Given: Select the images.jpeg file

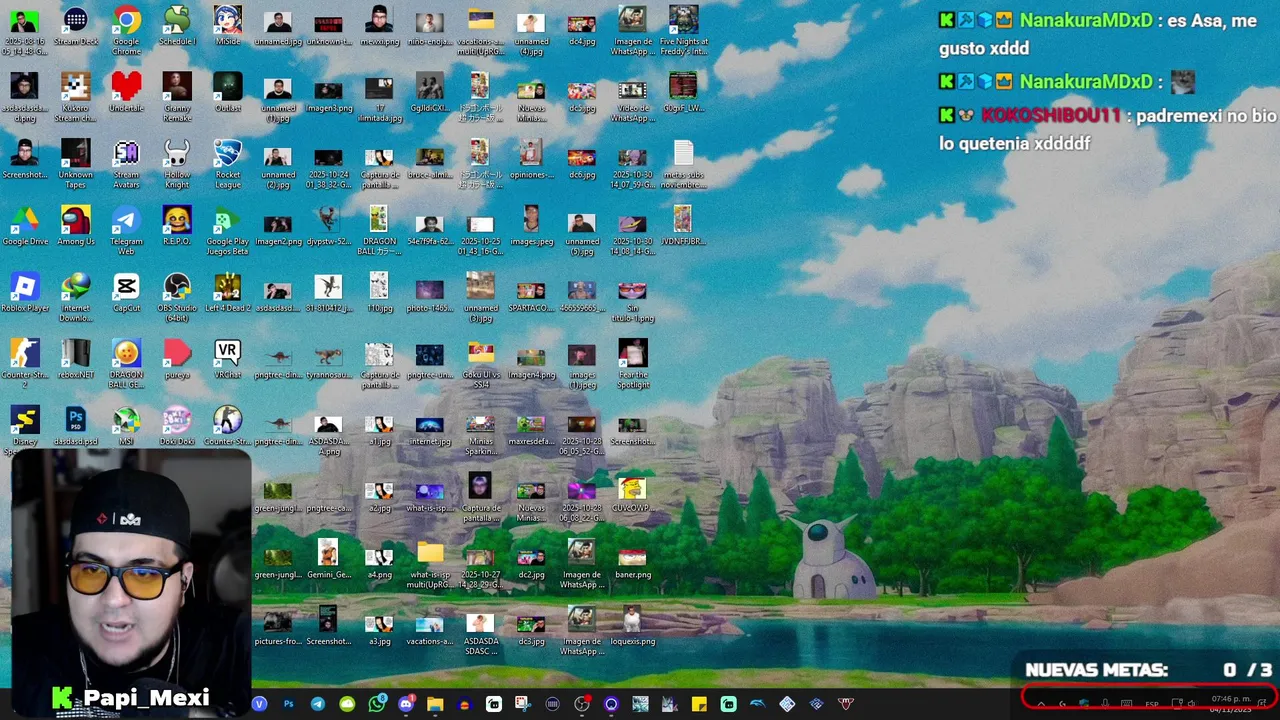Looking at the screenshot, I should pos(531,226).
